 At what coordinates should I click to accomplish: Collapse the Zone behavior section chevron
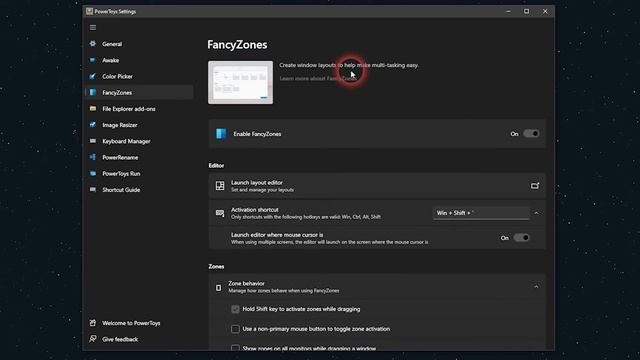[536, 287]
